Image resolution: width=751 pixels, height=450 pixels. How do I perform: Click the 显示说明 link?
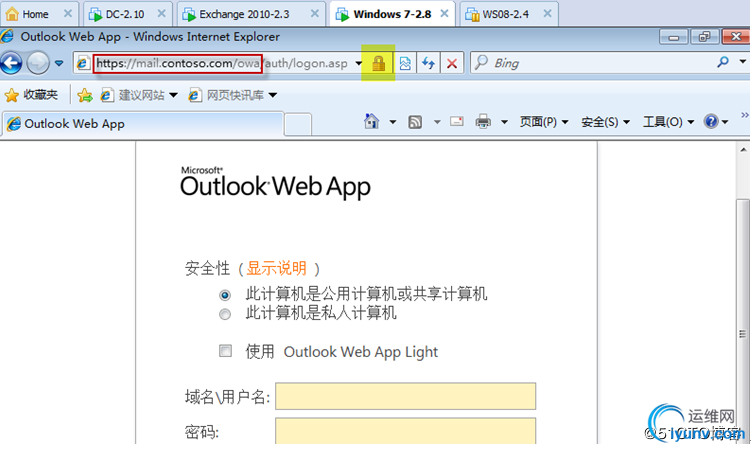pos(276,268)
